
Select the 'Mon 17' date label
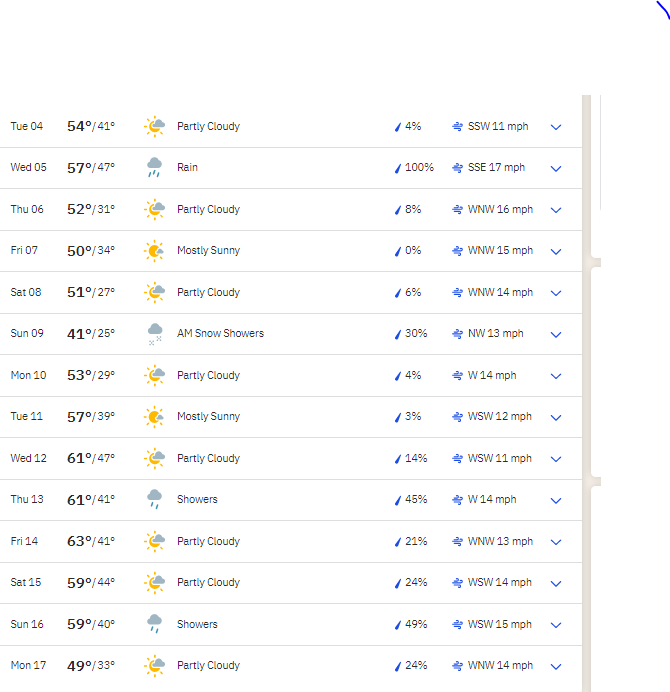[28, 665]
